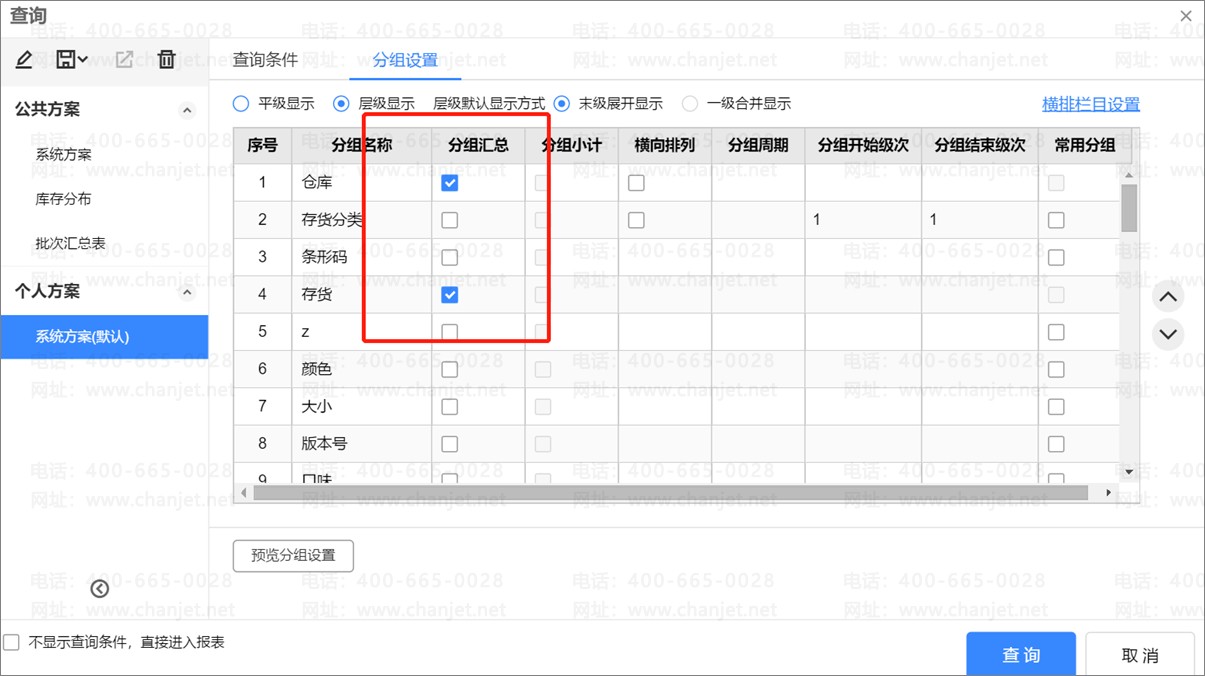Click the 取消 button
Screen dimensions: 1205x676
point(1140,655)
